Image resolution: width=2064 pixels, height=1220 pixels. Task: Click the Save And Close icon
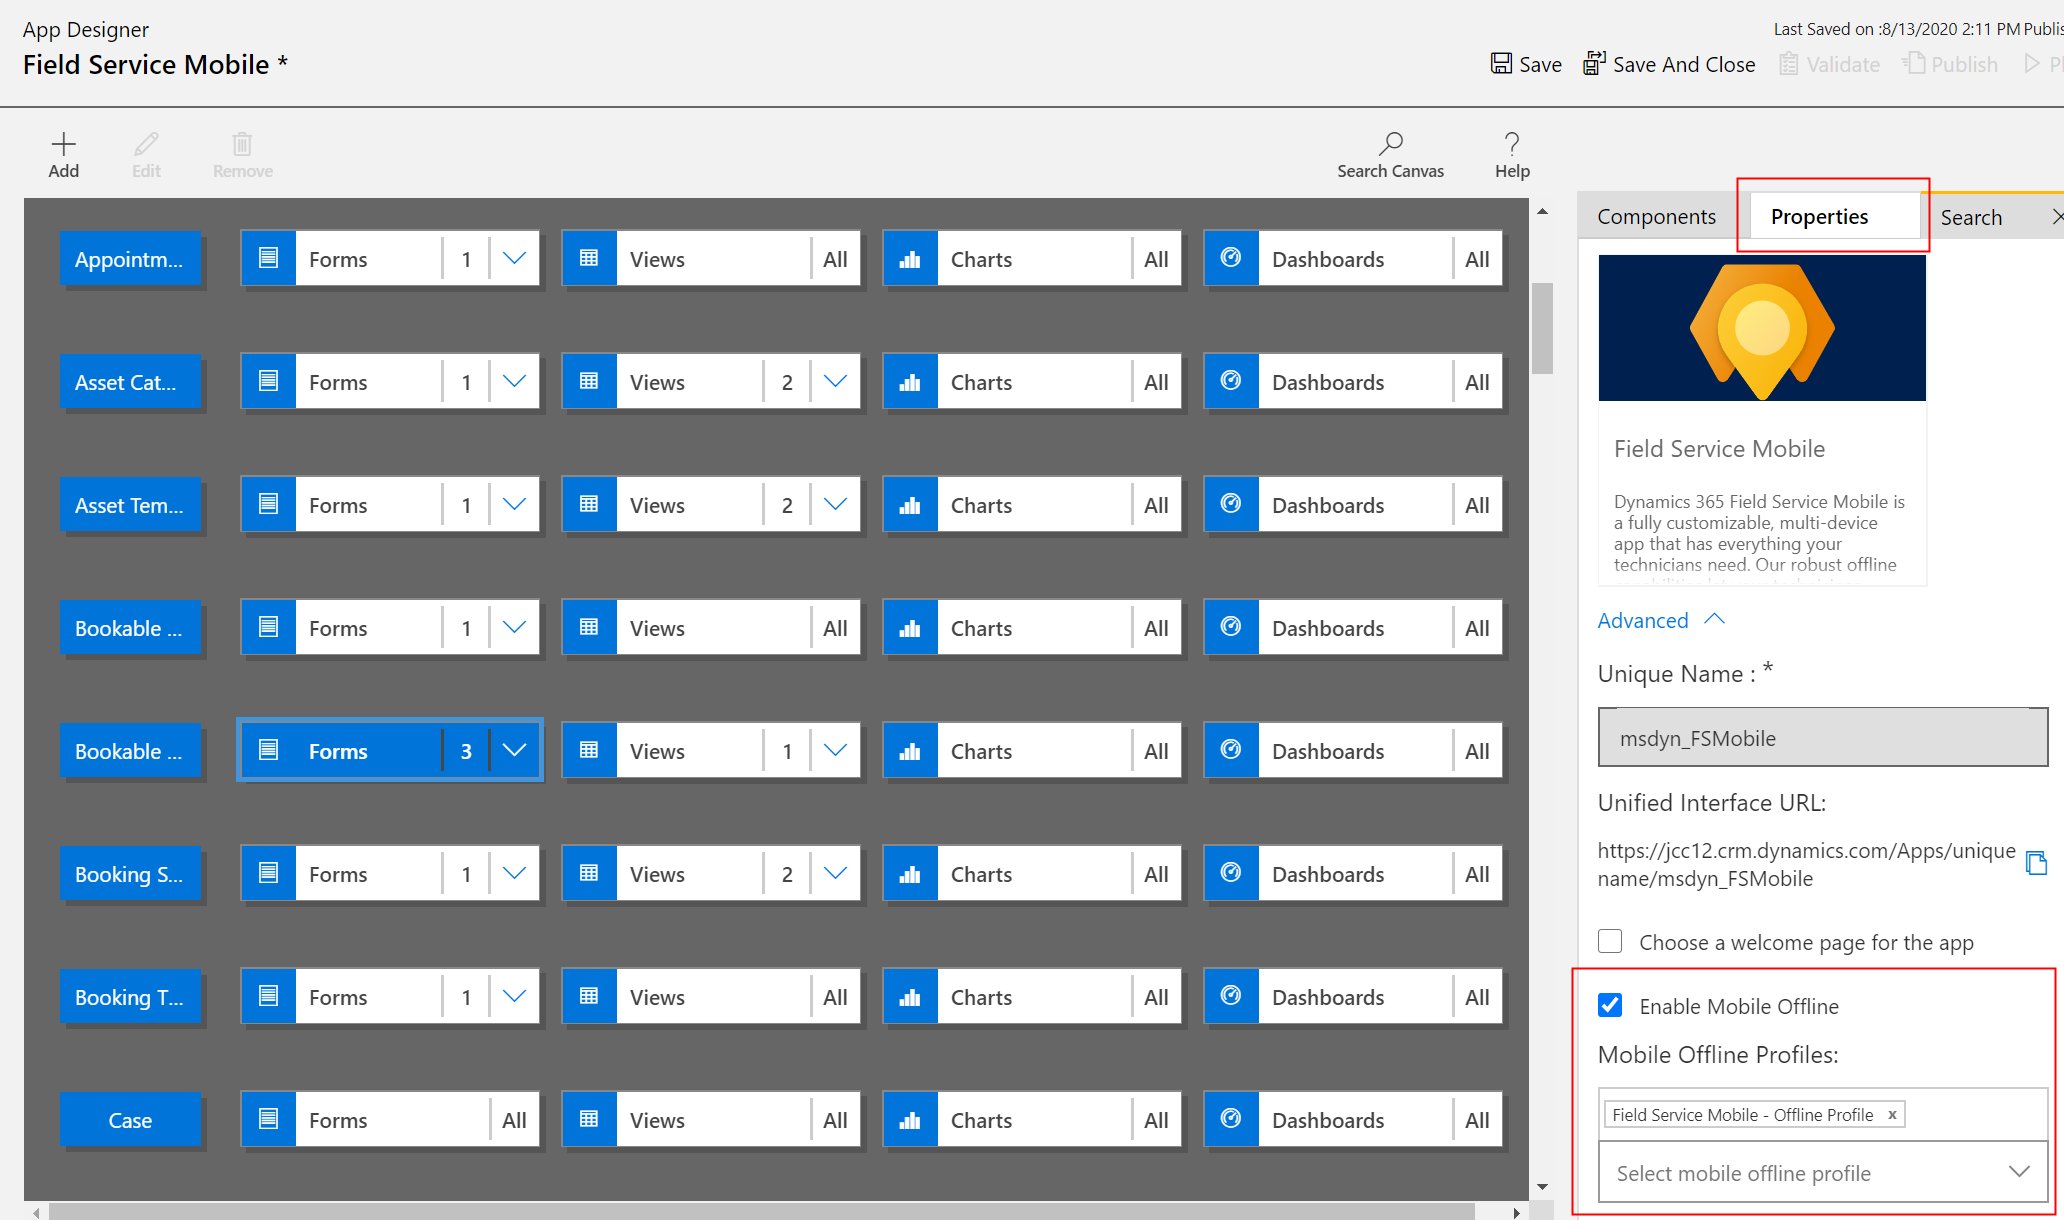click(1594, 64)
